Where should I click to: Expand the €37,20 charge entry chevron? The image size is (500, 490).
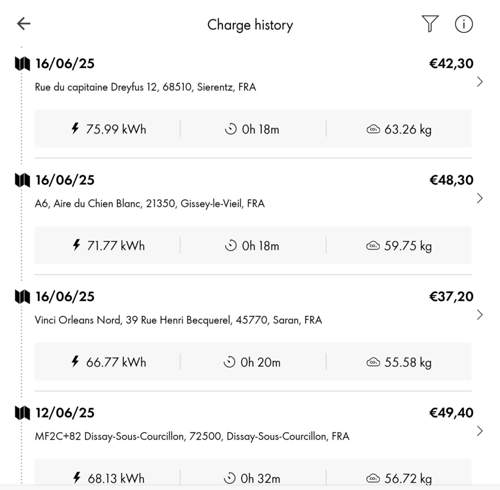tap(480, 315)
